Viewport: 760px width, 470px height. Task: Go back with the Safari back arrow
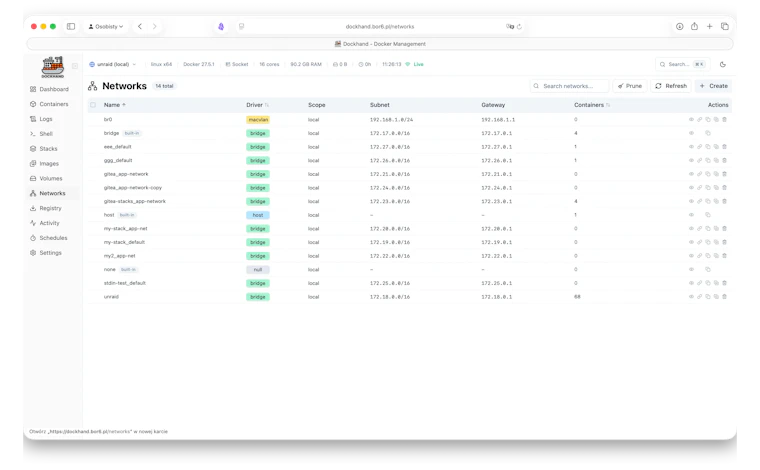pos(140,26)
